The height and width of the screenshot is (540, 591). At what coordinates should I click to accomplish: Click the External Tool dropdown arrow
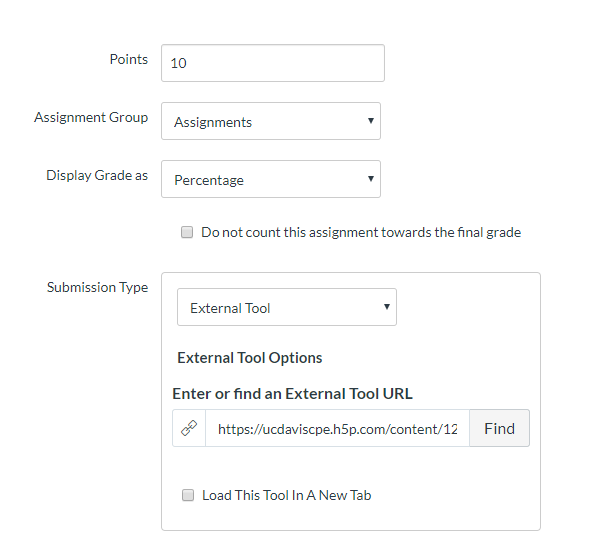click(387, 307)
